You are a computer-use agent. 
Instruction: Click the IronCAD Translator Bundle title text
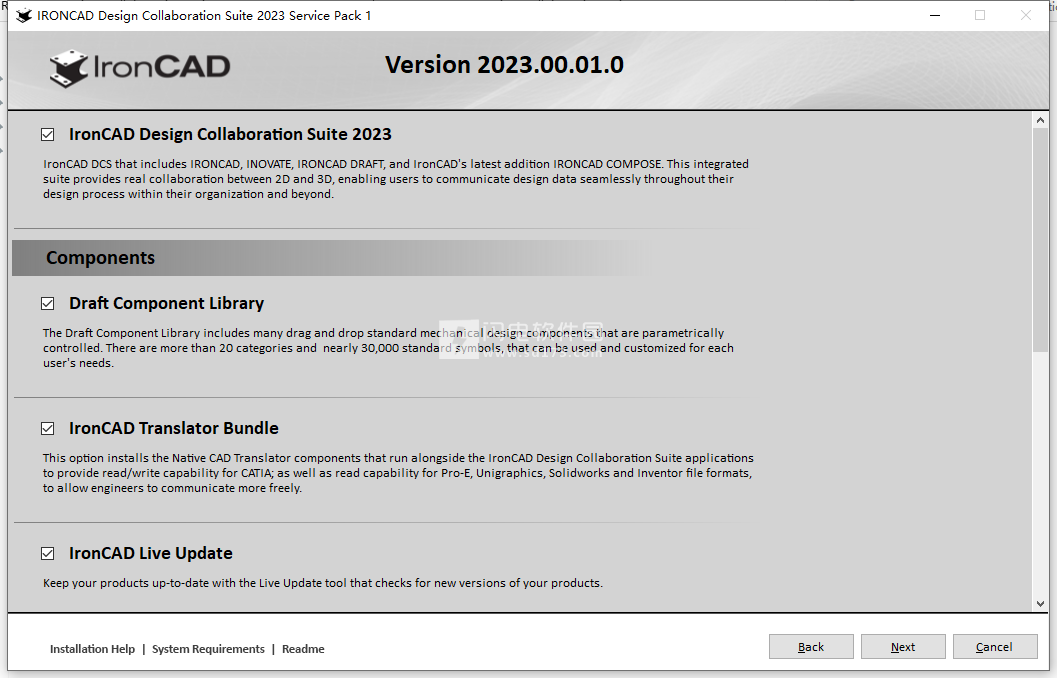pyautogui.click(x=174, y=429)
